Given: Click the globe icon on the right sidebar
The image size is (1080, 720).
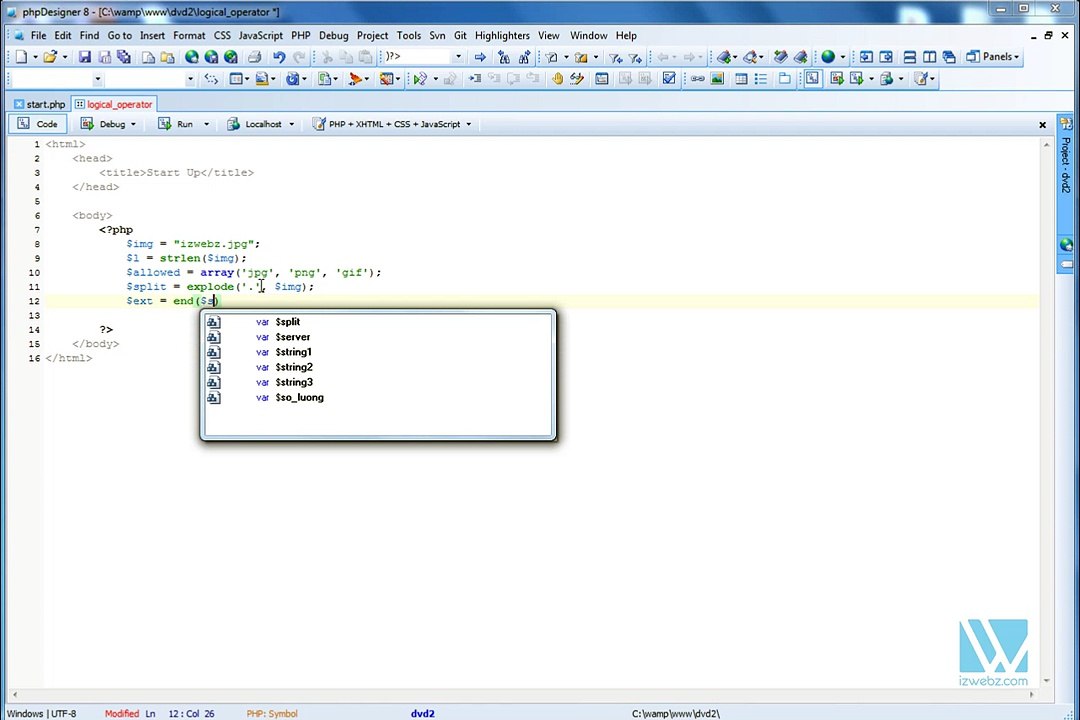Looking at the screenshot, I should (1066, 245).
